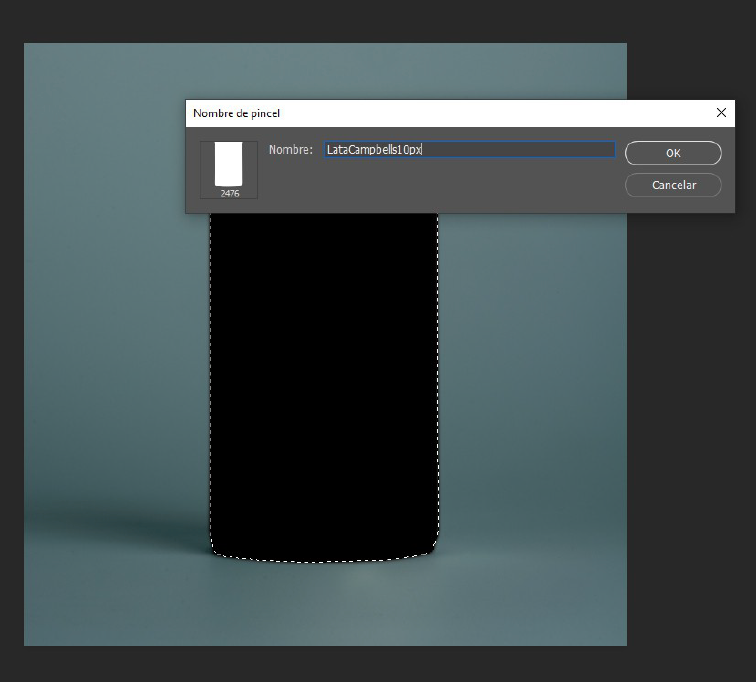Close the Nombre de pincel dialog

coord(721,113)
